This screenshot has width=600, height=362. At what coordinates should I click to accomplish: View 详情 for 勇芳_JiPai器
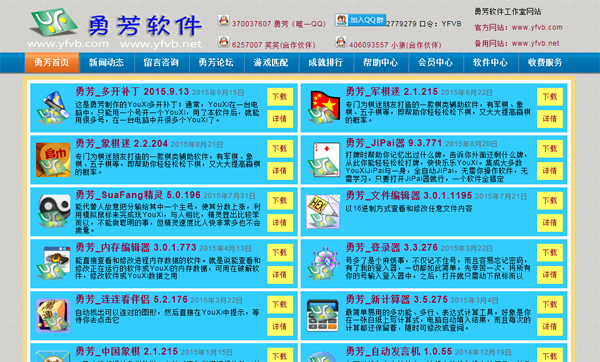tap(550, 171)
